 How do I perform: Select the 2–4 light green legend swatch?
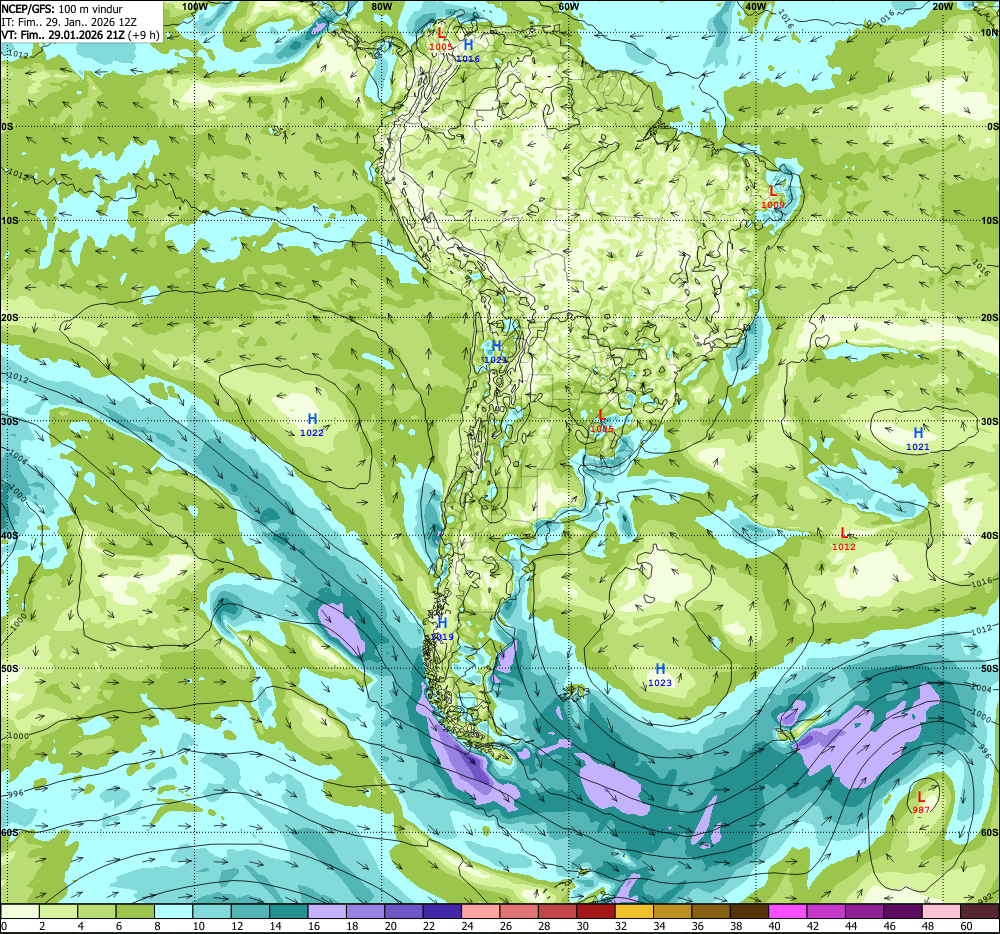point(58,911)
